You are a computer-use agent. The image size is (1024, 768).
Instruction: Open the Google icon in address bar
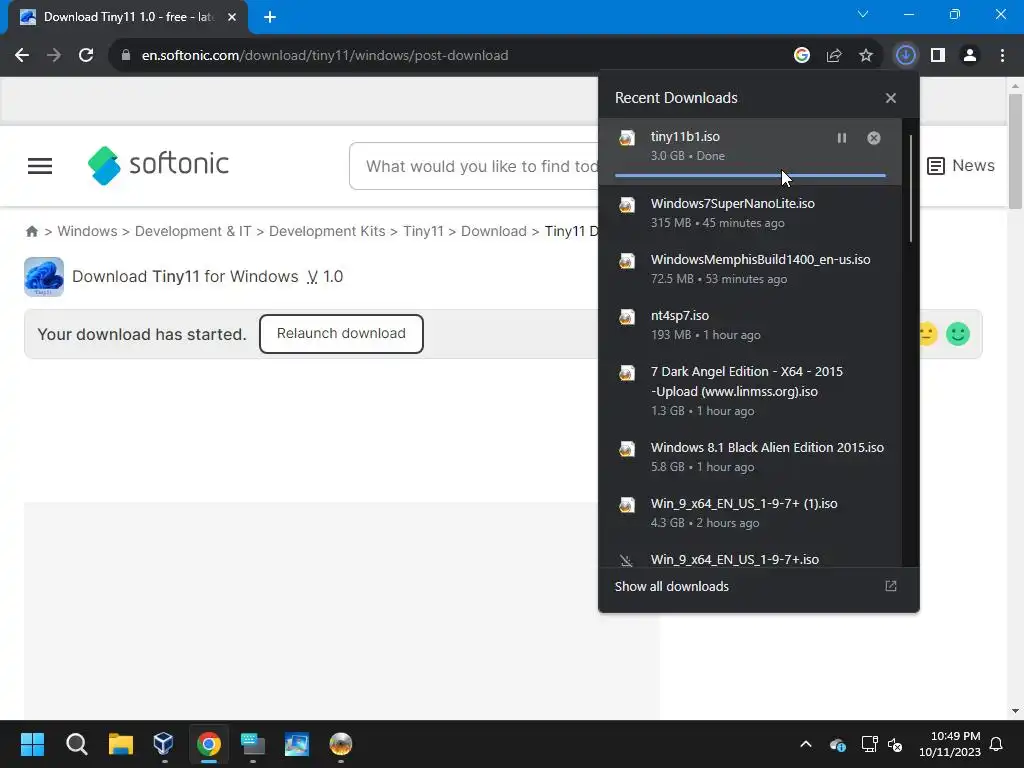(x=801, y=56)
